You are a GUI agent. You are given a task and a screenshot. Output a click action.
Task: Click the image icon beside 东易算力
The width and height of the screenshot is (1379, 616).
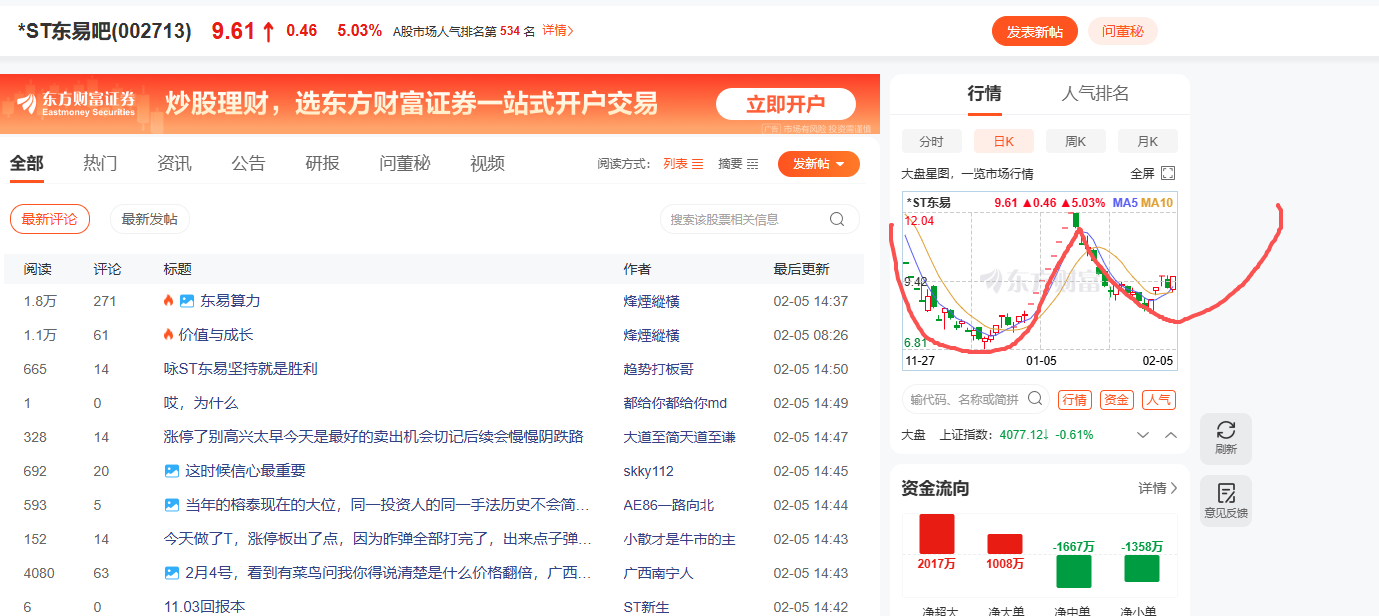pyautogui.click(x=186, y=301)
